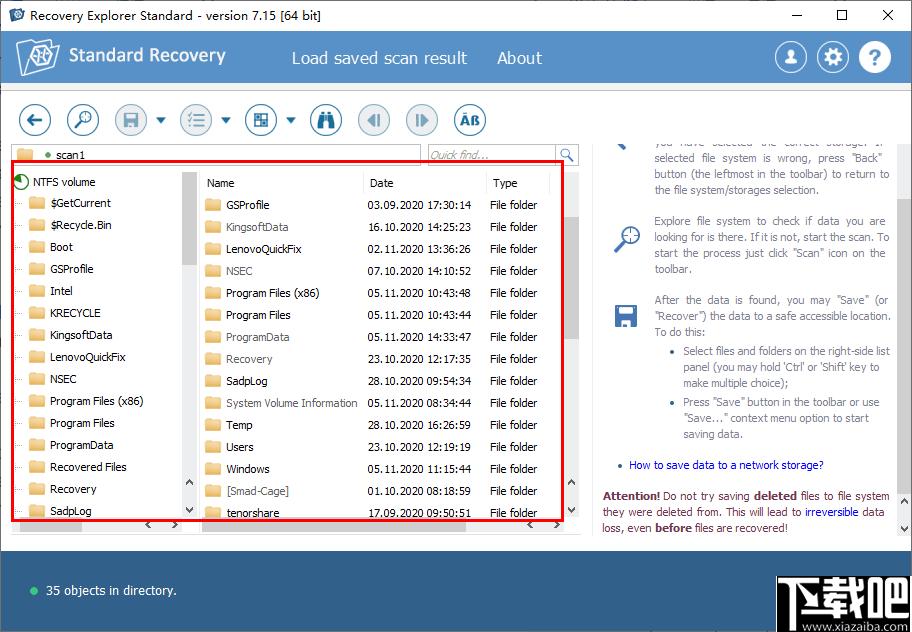Start scan with magnifier toolbar icon
912x632 pixels.
click(83, 120)
